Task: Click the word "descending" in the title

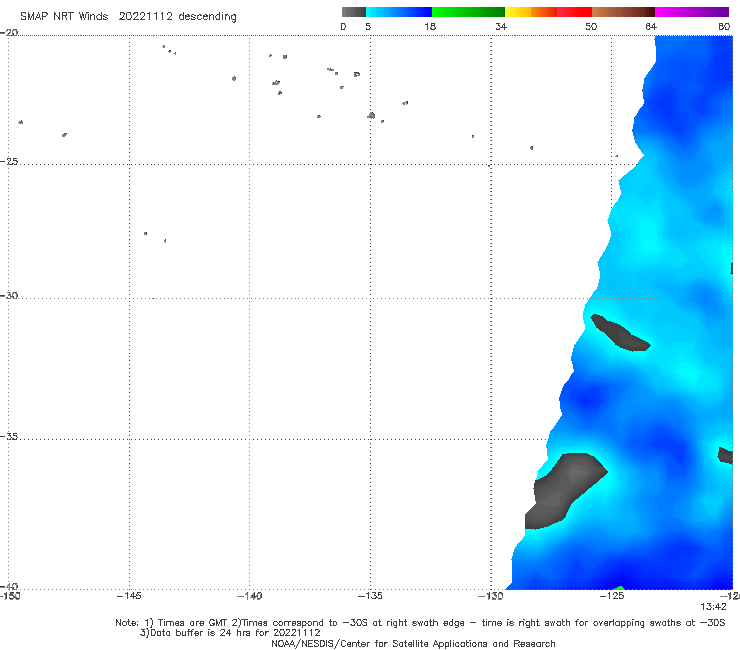Action: point(207,17)
